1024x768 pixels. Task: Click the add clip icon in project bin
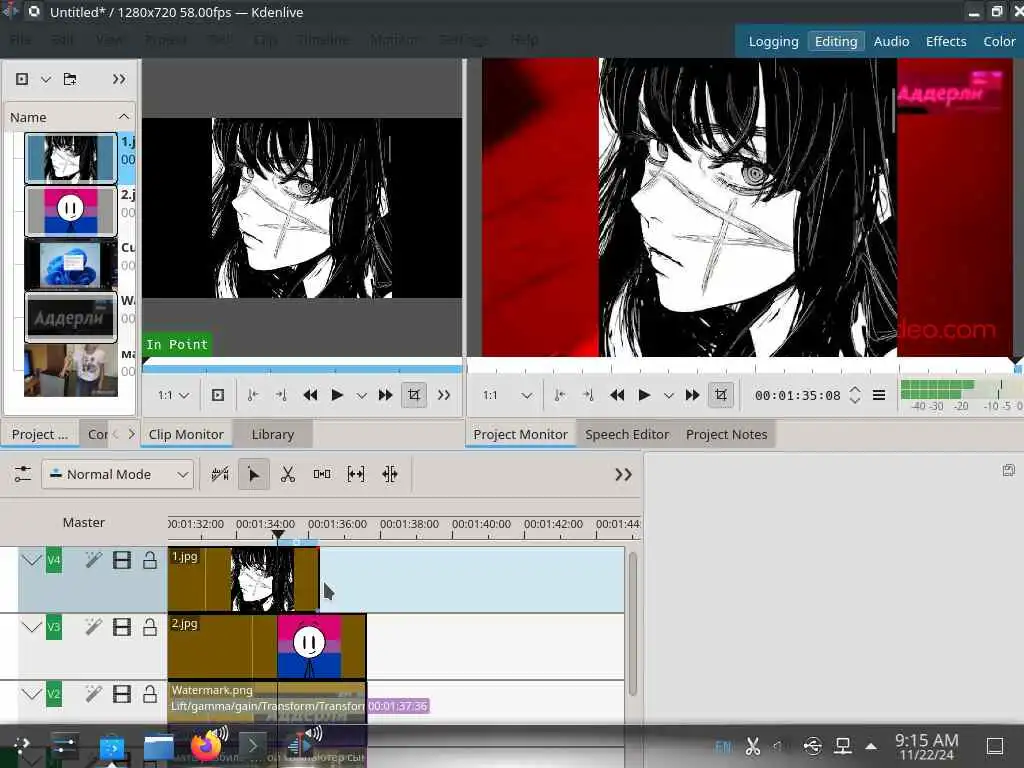click(22, 79)
